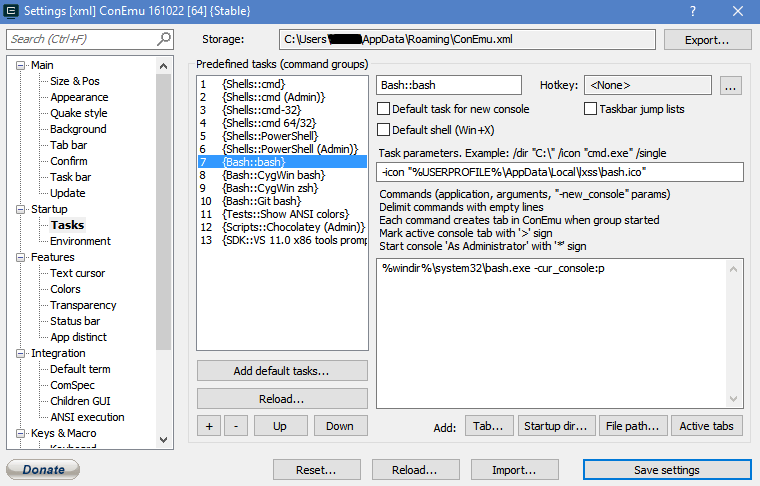Click Active tabs button
Viewport: 760px width, 486px height.
706,426
